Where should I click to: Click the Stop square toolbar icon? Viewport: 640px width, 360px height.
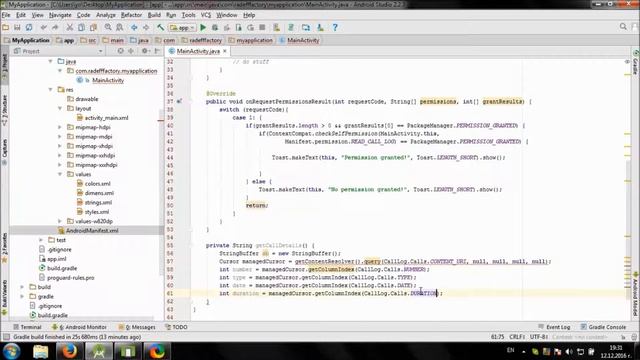pos(262,27)
